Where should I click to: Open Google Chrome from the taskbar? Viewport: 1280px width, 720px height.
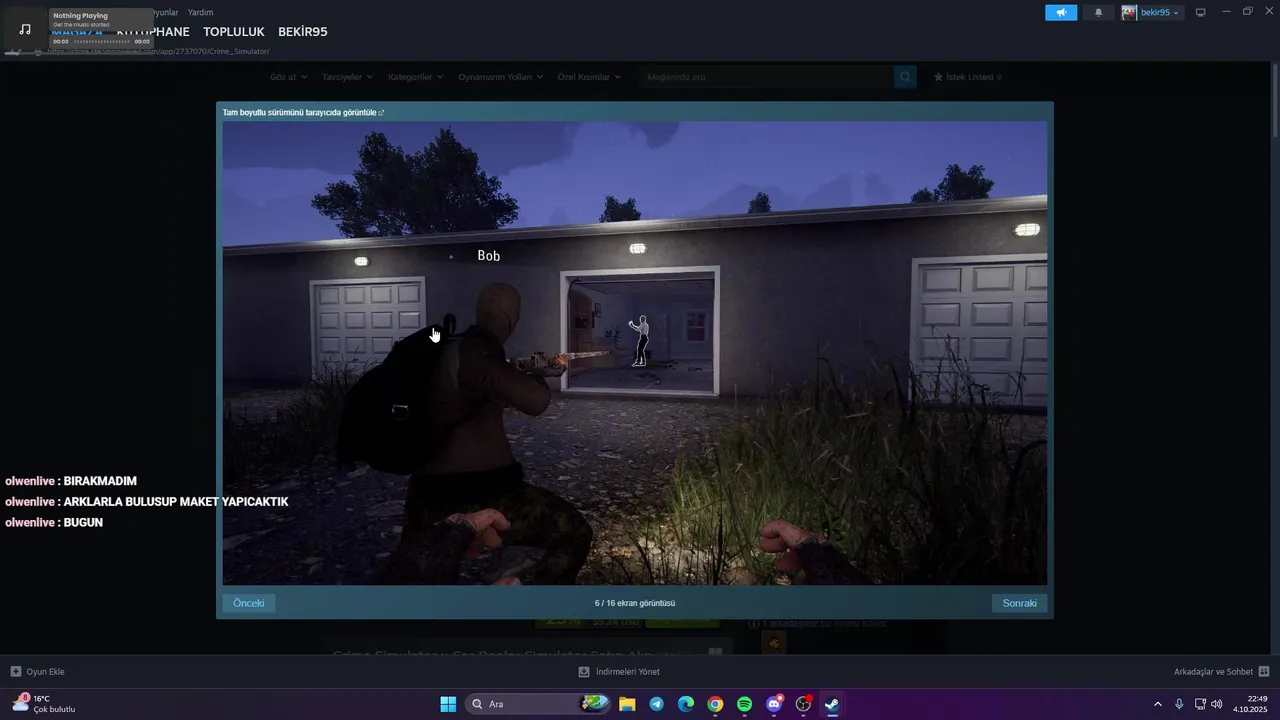[x=715, y=704]
